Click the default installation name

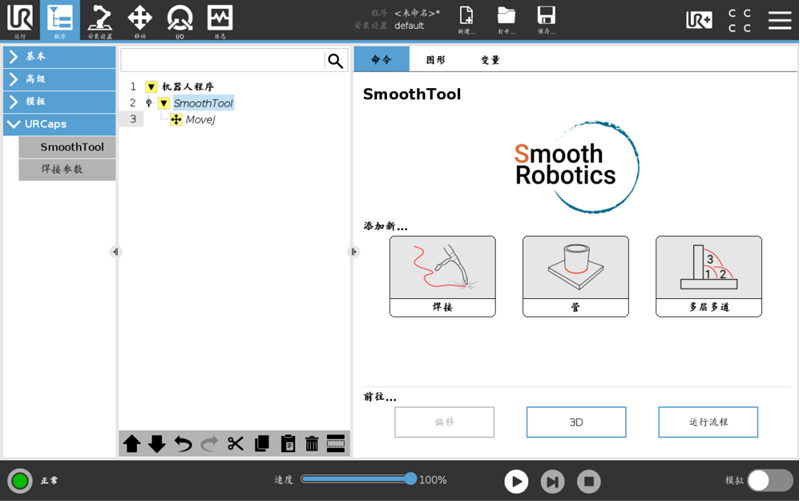tap(409, 26)
